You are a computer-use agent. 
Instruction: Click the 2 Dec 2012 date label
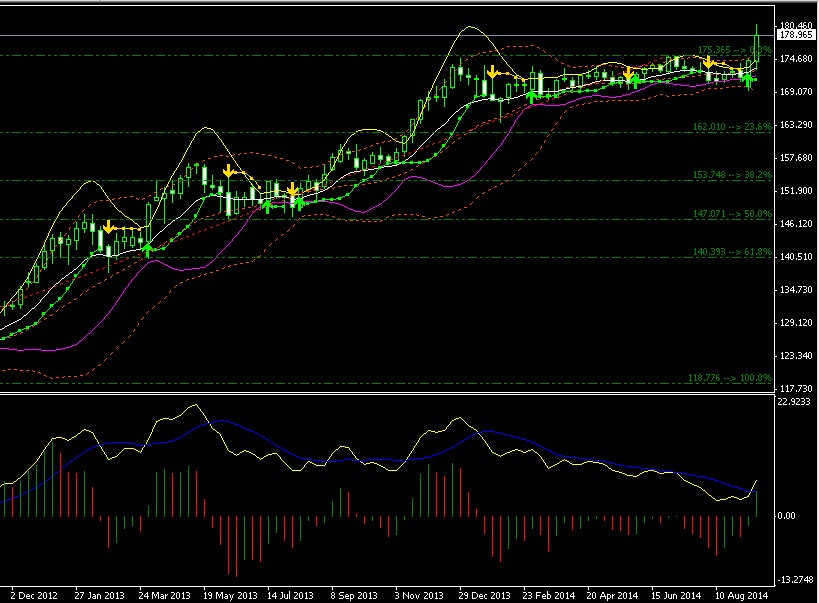[34, 595]
